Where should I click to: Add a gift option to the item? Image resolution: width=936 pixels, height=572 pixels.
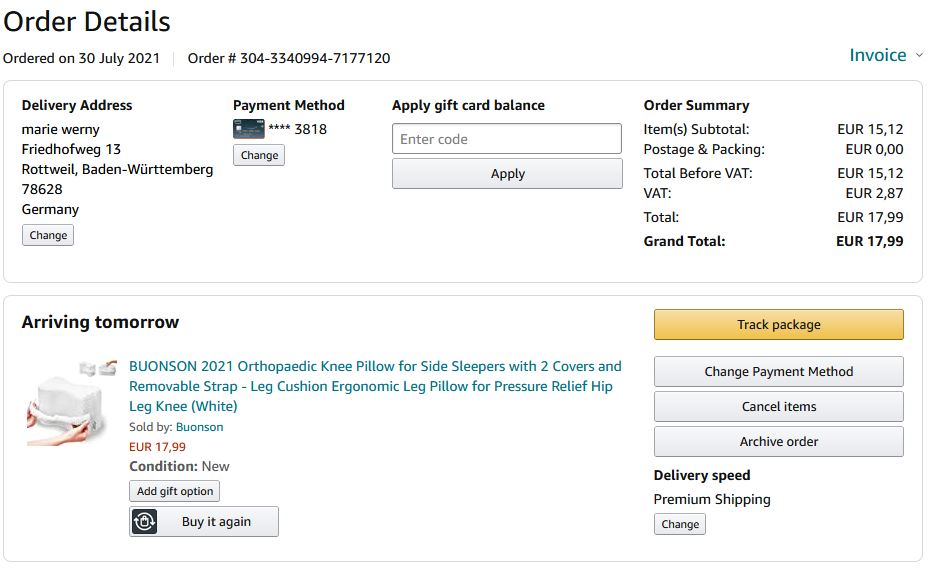175,491
